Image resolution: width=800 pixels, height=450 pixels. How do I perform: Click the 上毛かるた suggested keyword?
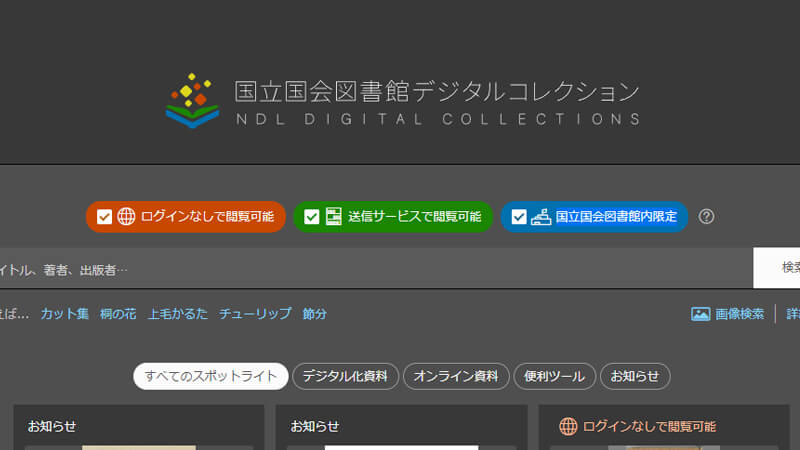(178, 313)
